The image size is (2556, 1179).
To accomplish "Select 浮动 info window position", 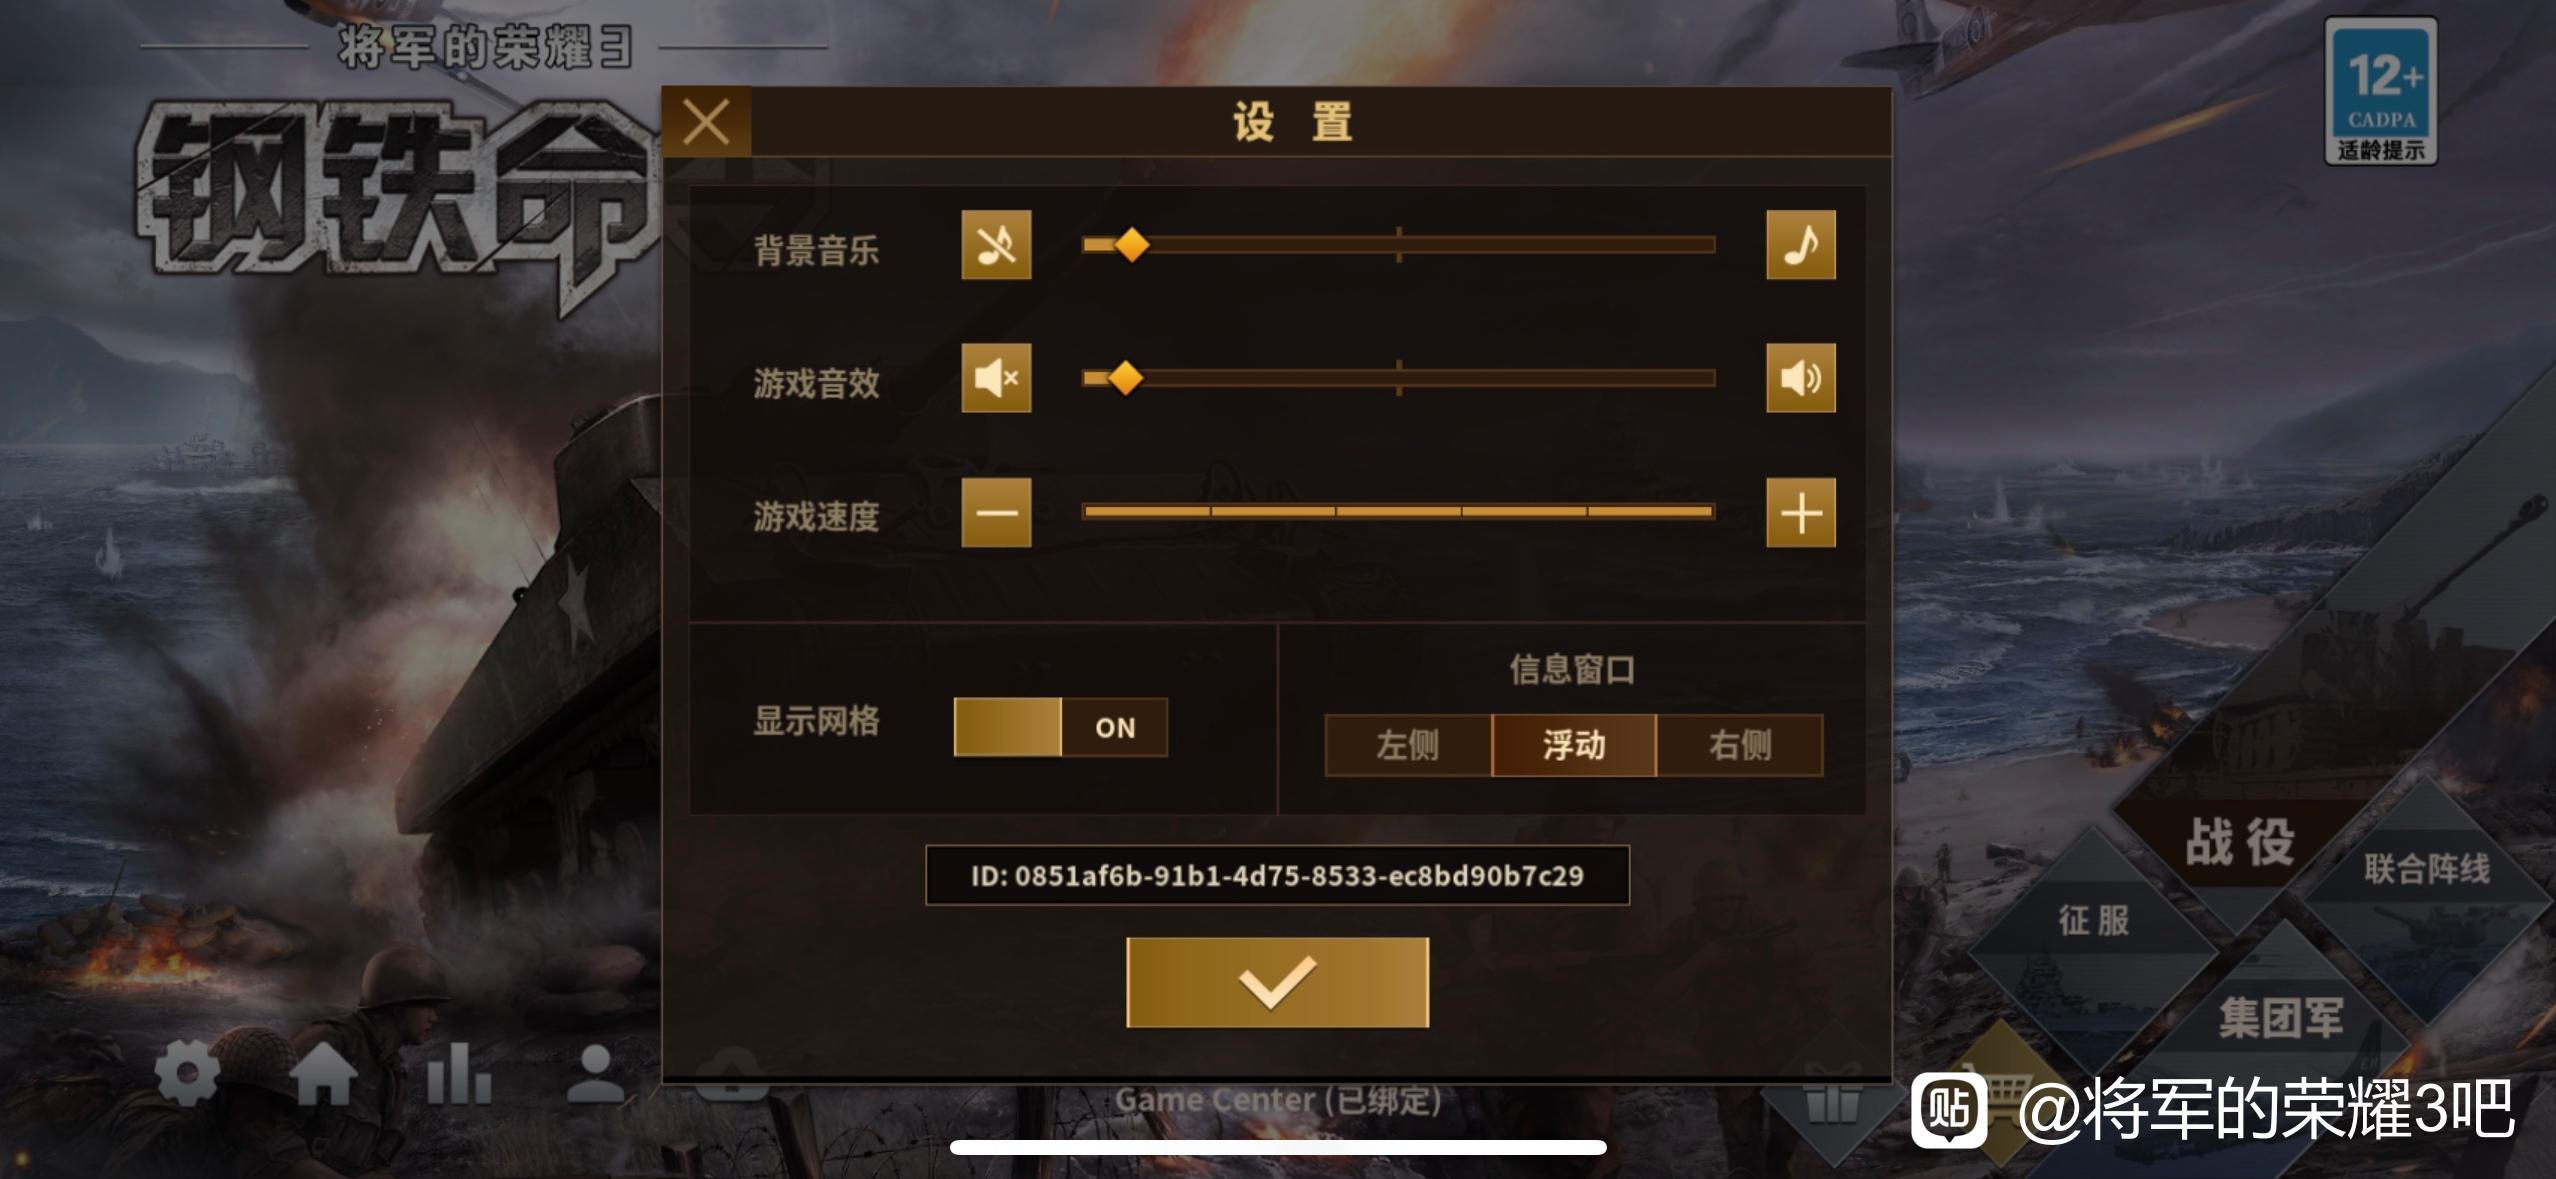I will pos(1574,745).
